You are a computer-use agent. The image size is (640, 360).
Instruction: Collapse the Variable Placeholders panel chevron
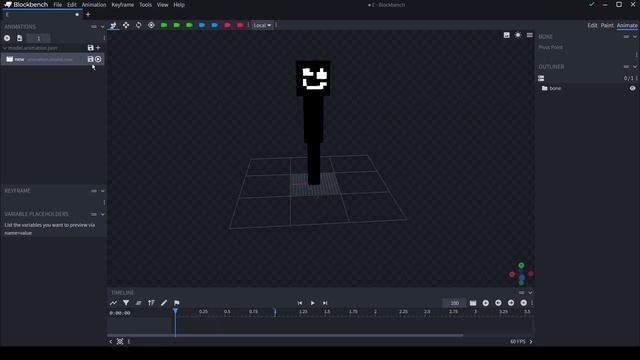pyautogui.click(x=102, y=214)
